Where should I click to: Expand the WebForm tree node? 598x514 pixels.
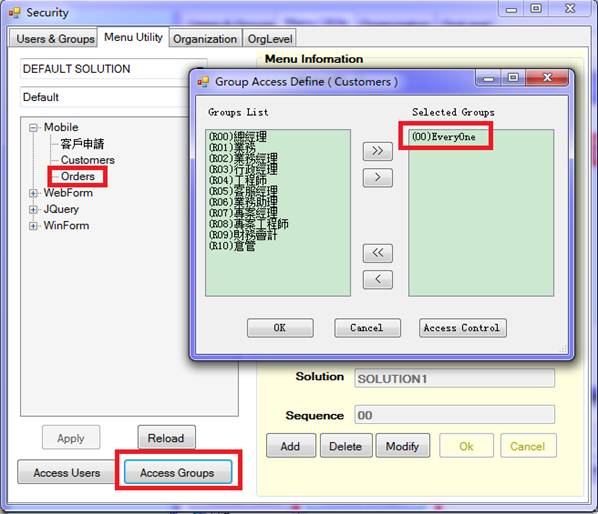[33, 193]
